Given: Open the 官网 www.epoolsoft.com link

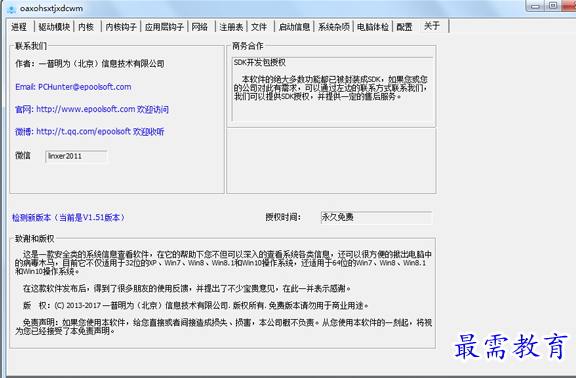Looking at the screenshot, I should tap(92, 109).
